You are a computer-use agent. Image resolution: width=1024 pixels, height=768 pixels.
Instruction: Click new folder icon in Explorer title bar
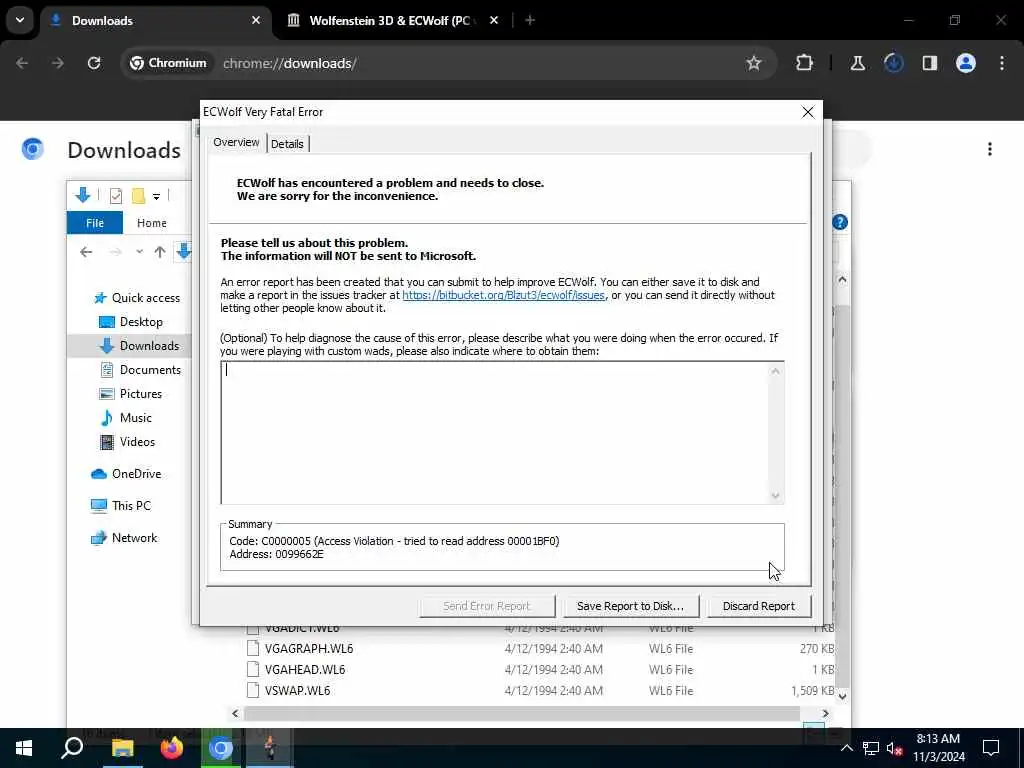[138, 195]
